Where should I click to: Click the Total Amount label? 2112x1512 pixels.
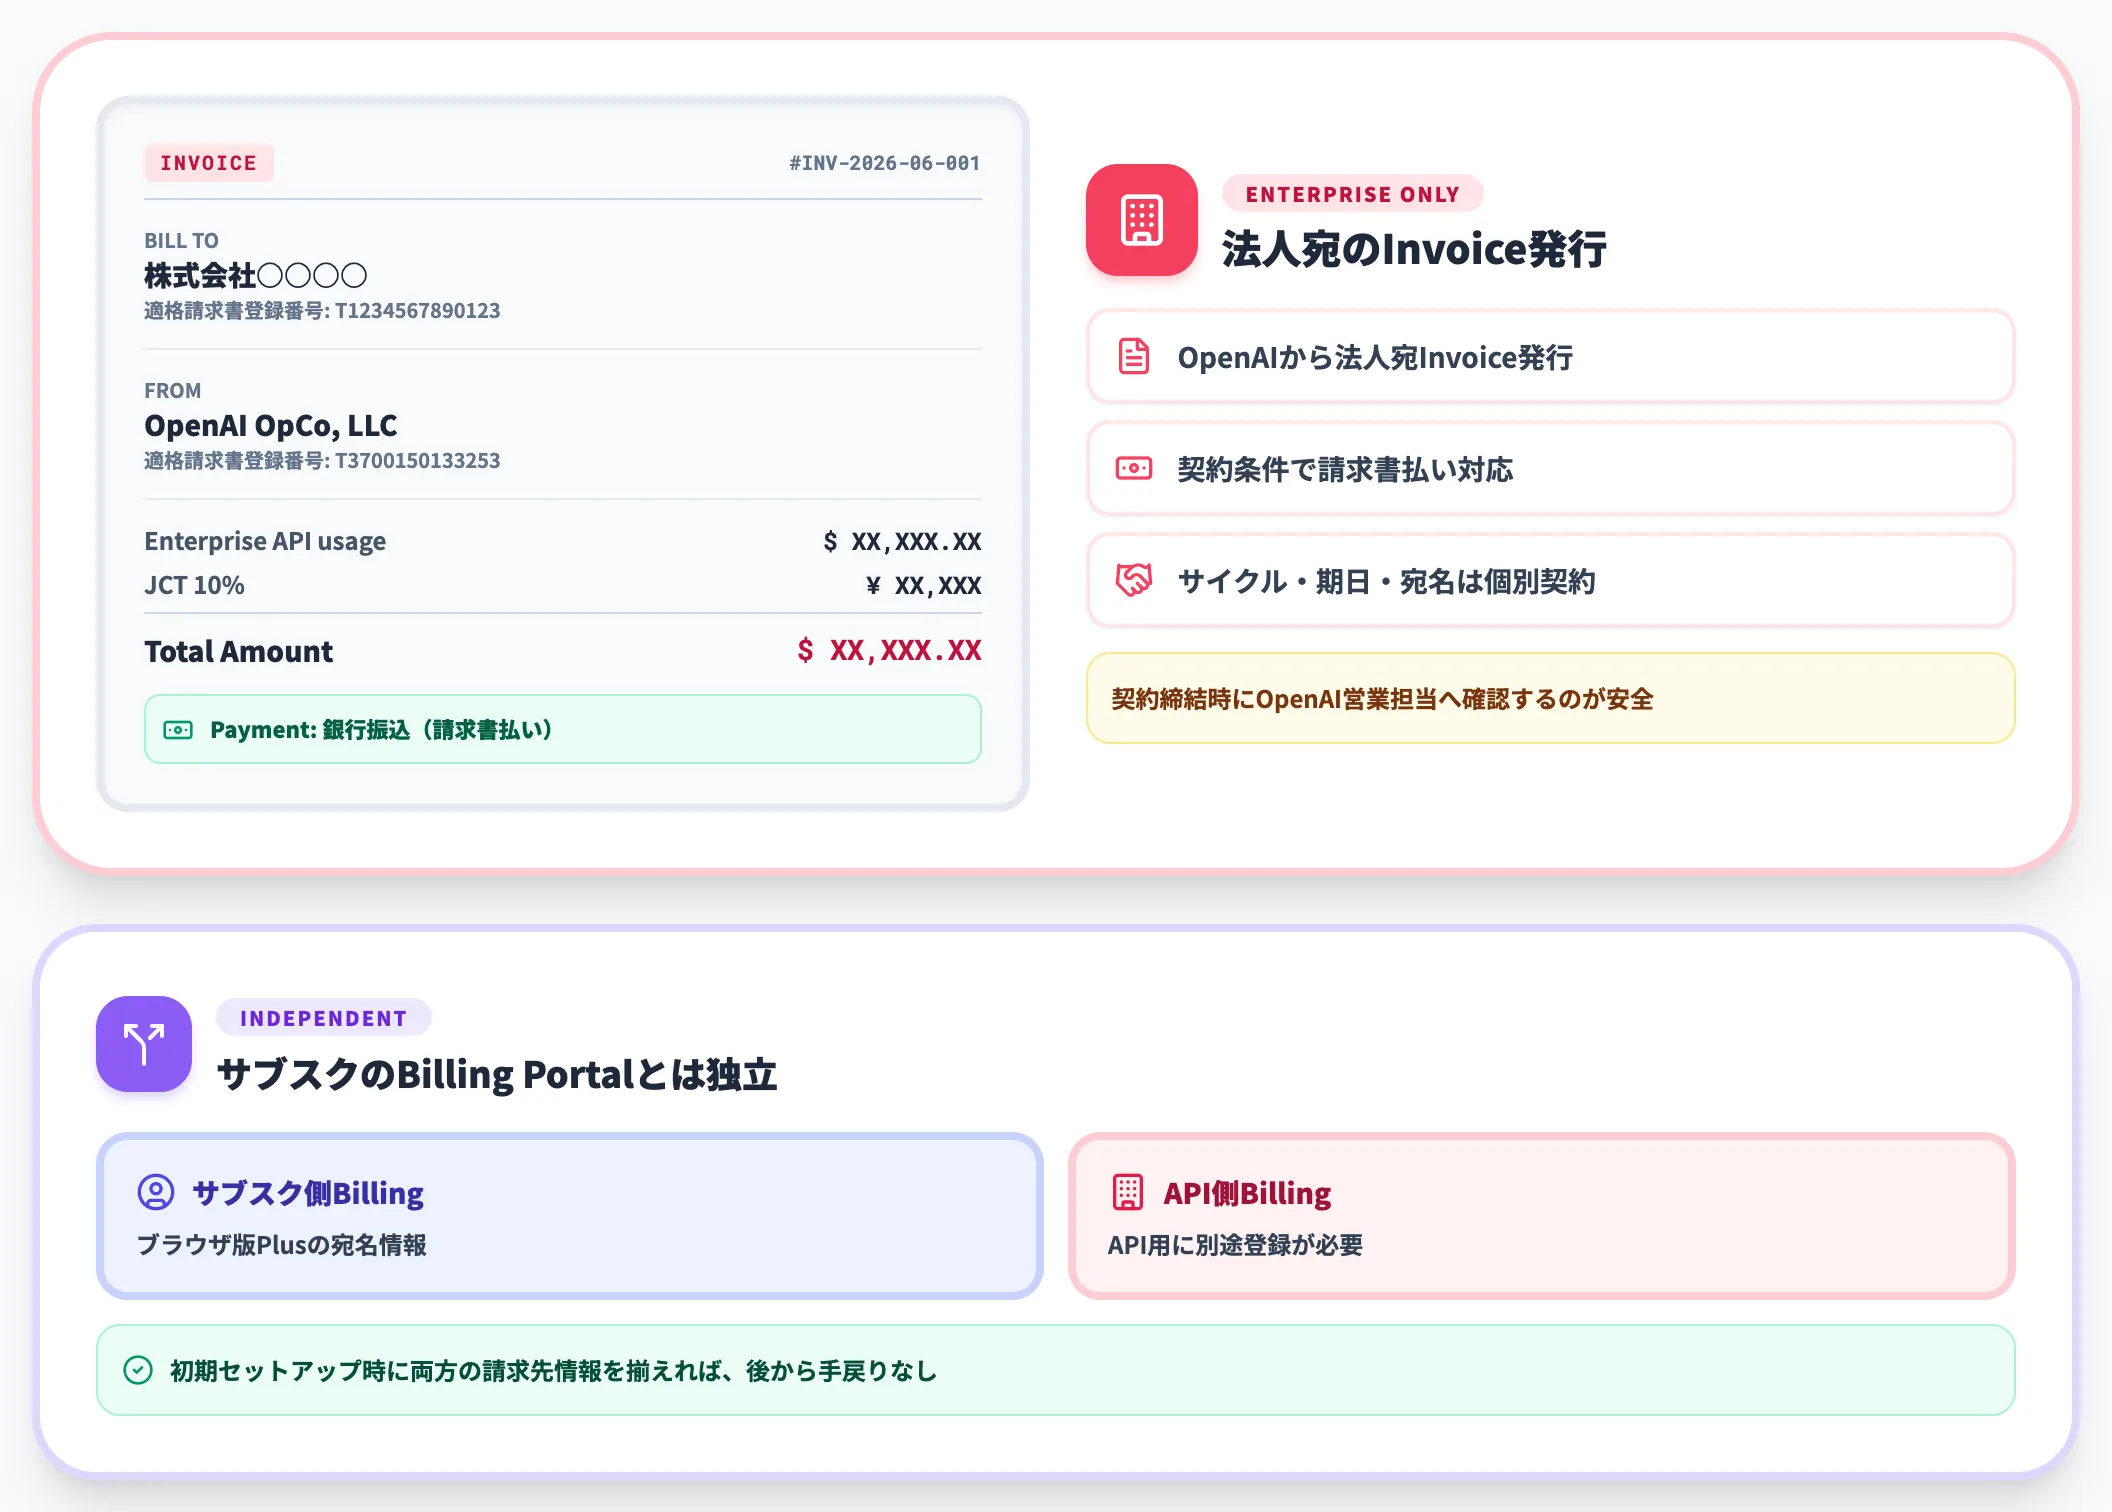tap(238, 651)
